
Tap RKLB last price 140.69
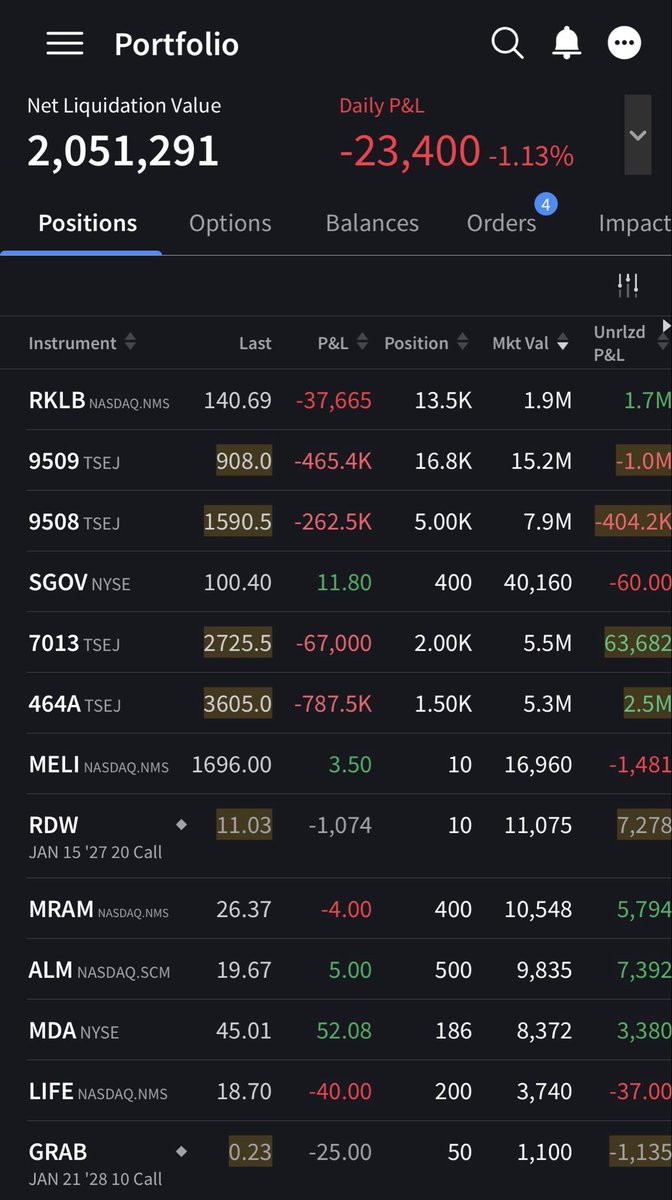237,401
